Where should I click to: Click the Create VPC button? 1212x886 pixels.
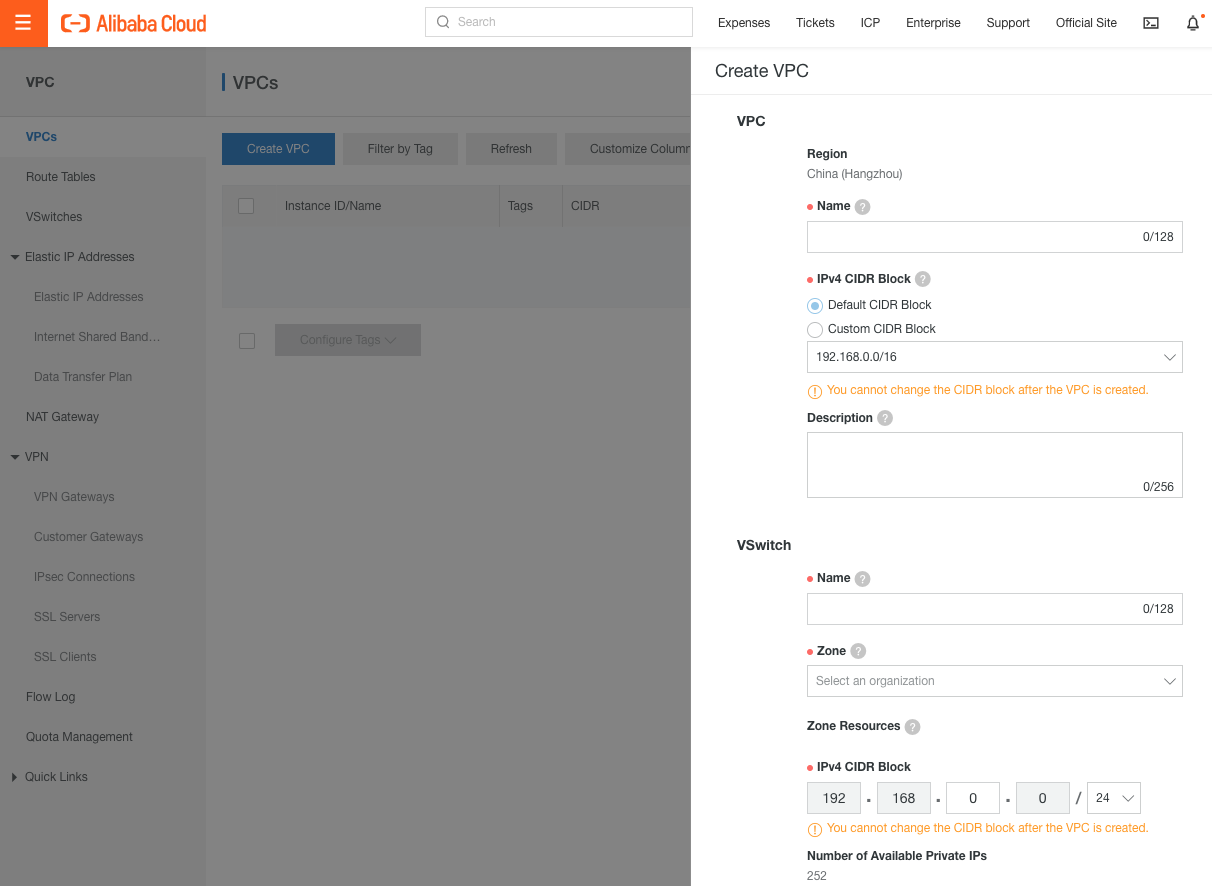click(x=278, y=149)
